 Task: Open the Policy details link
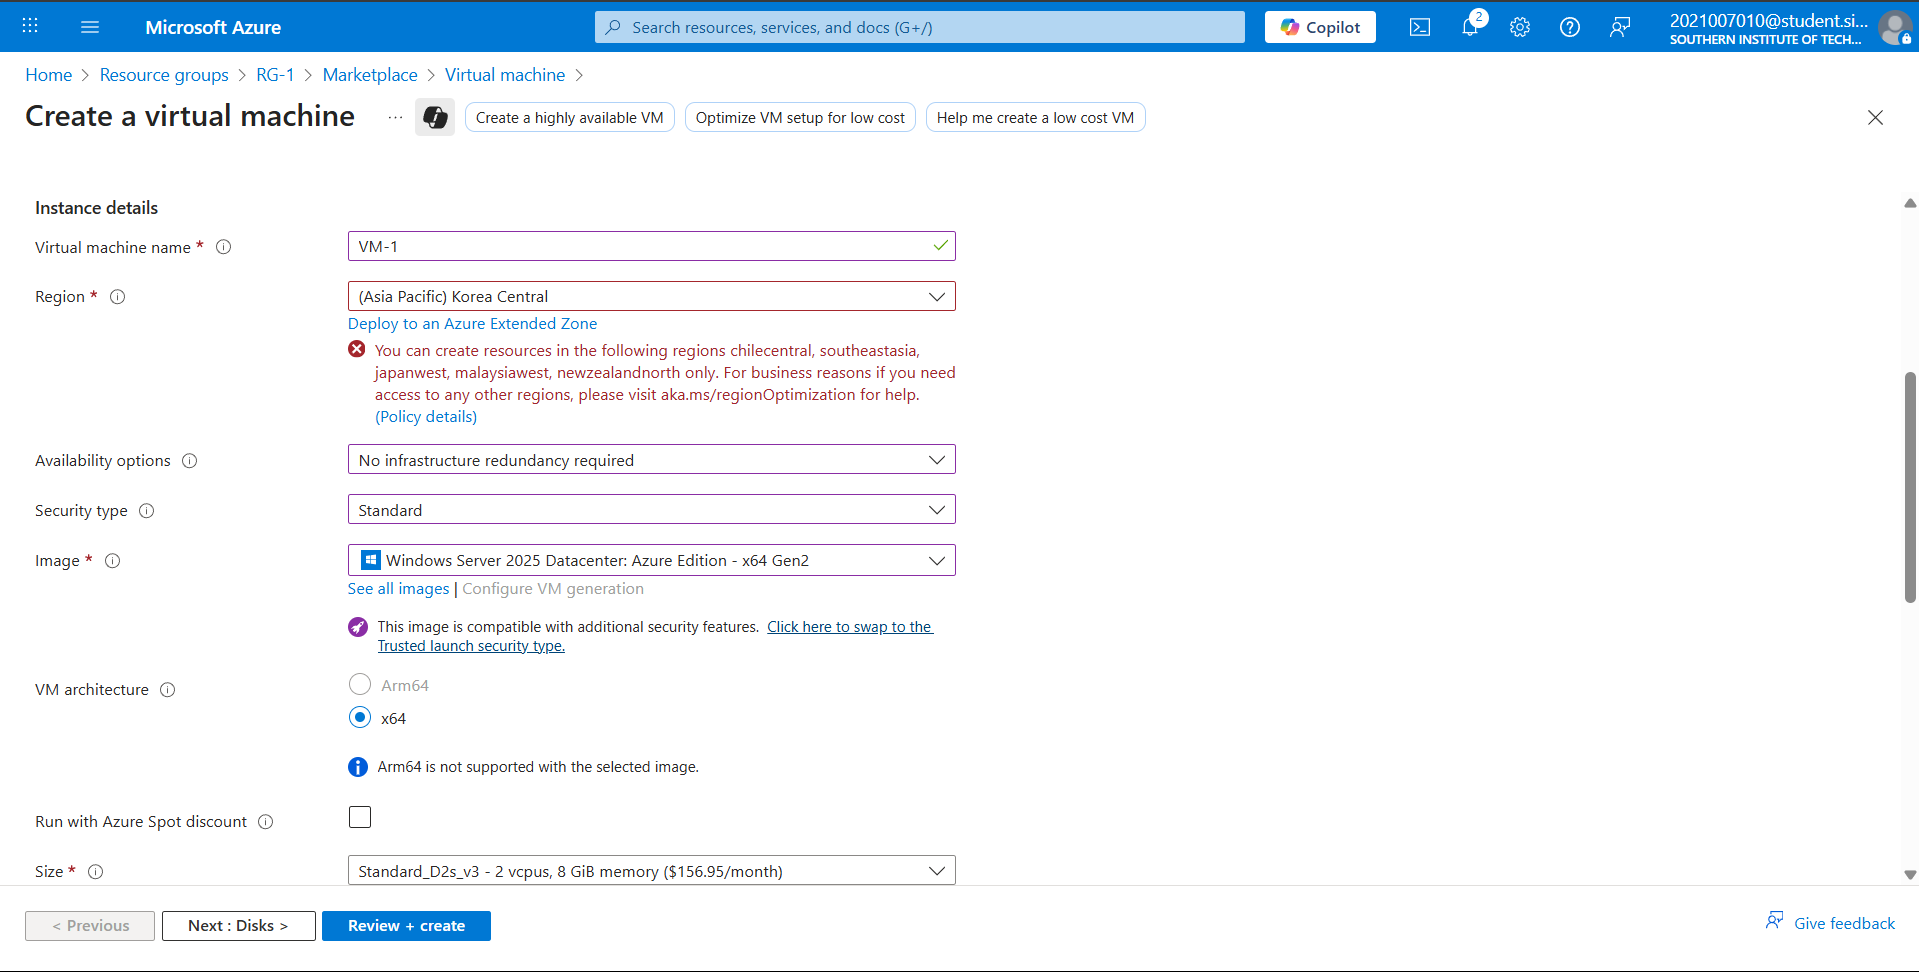[426, 417]
